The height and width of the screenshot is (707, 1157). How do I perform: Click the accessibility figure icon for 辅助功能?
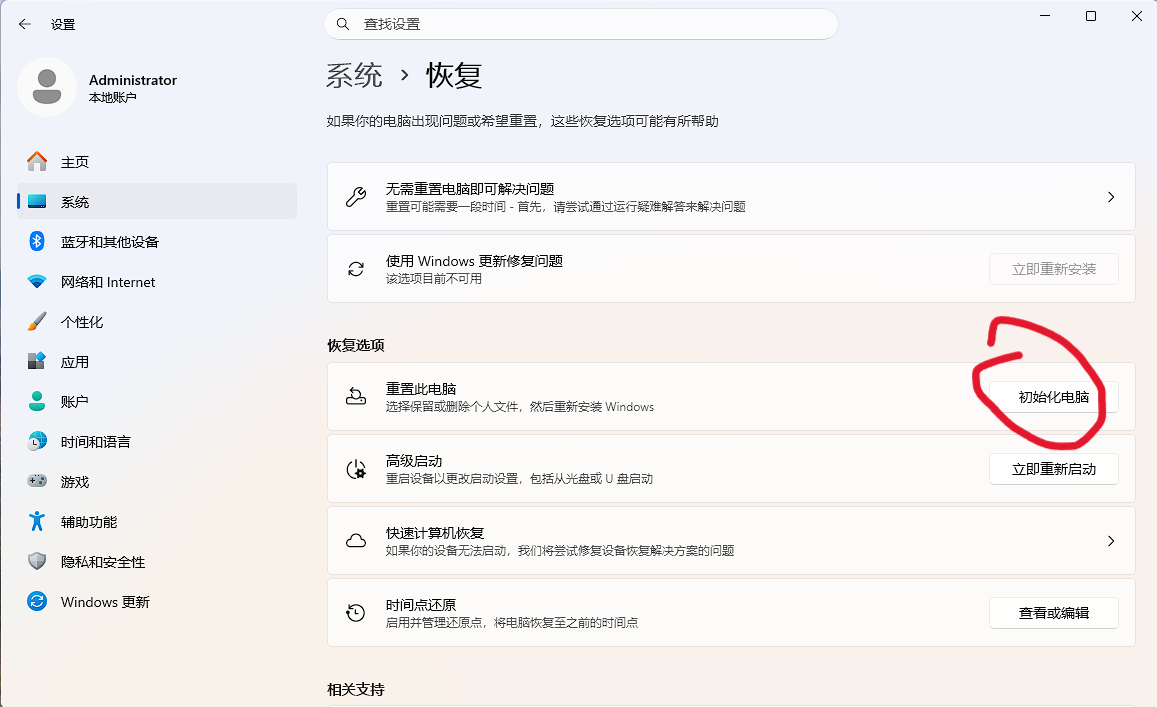pos(37,521)
